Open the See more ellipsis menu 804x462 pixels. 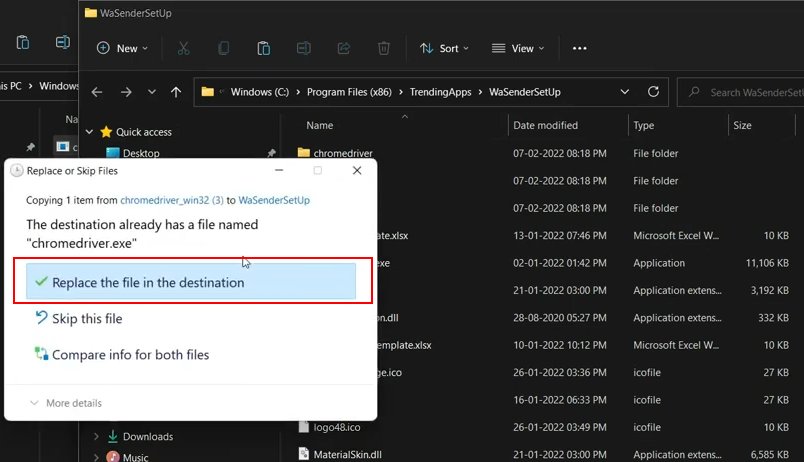(x=579, y=48)
